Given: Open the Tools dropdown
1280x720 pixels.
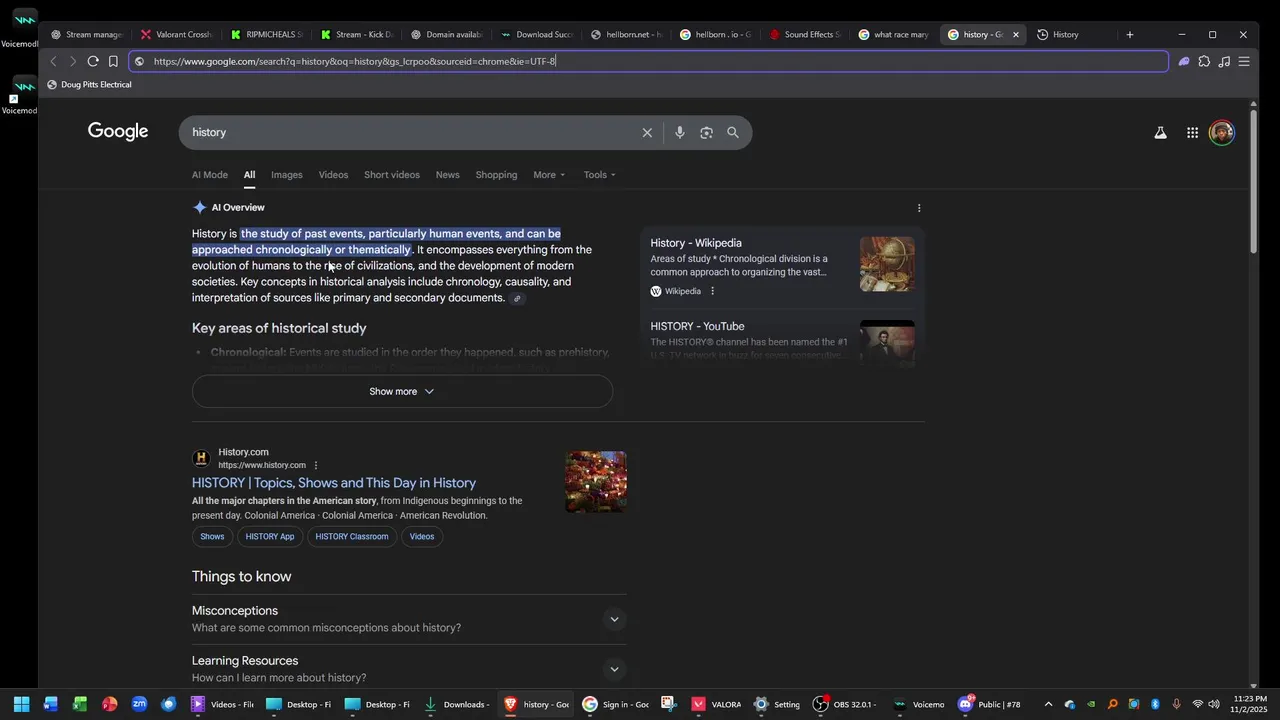Looking at the screenshot, I should click(x=600, y=175).
